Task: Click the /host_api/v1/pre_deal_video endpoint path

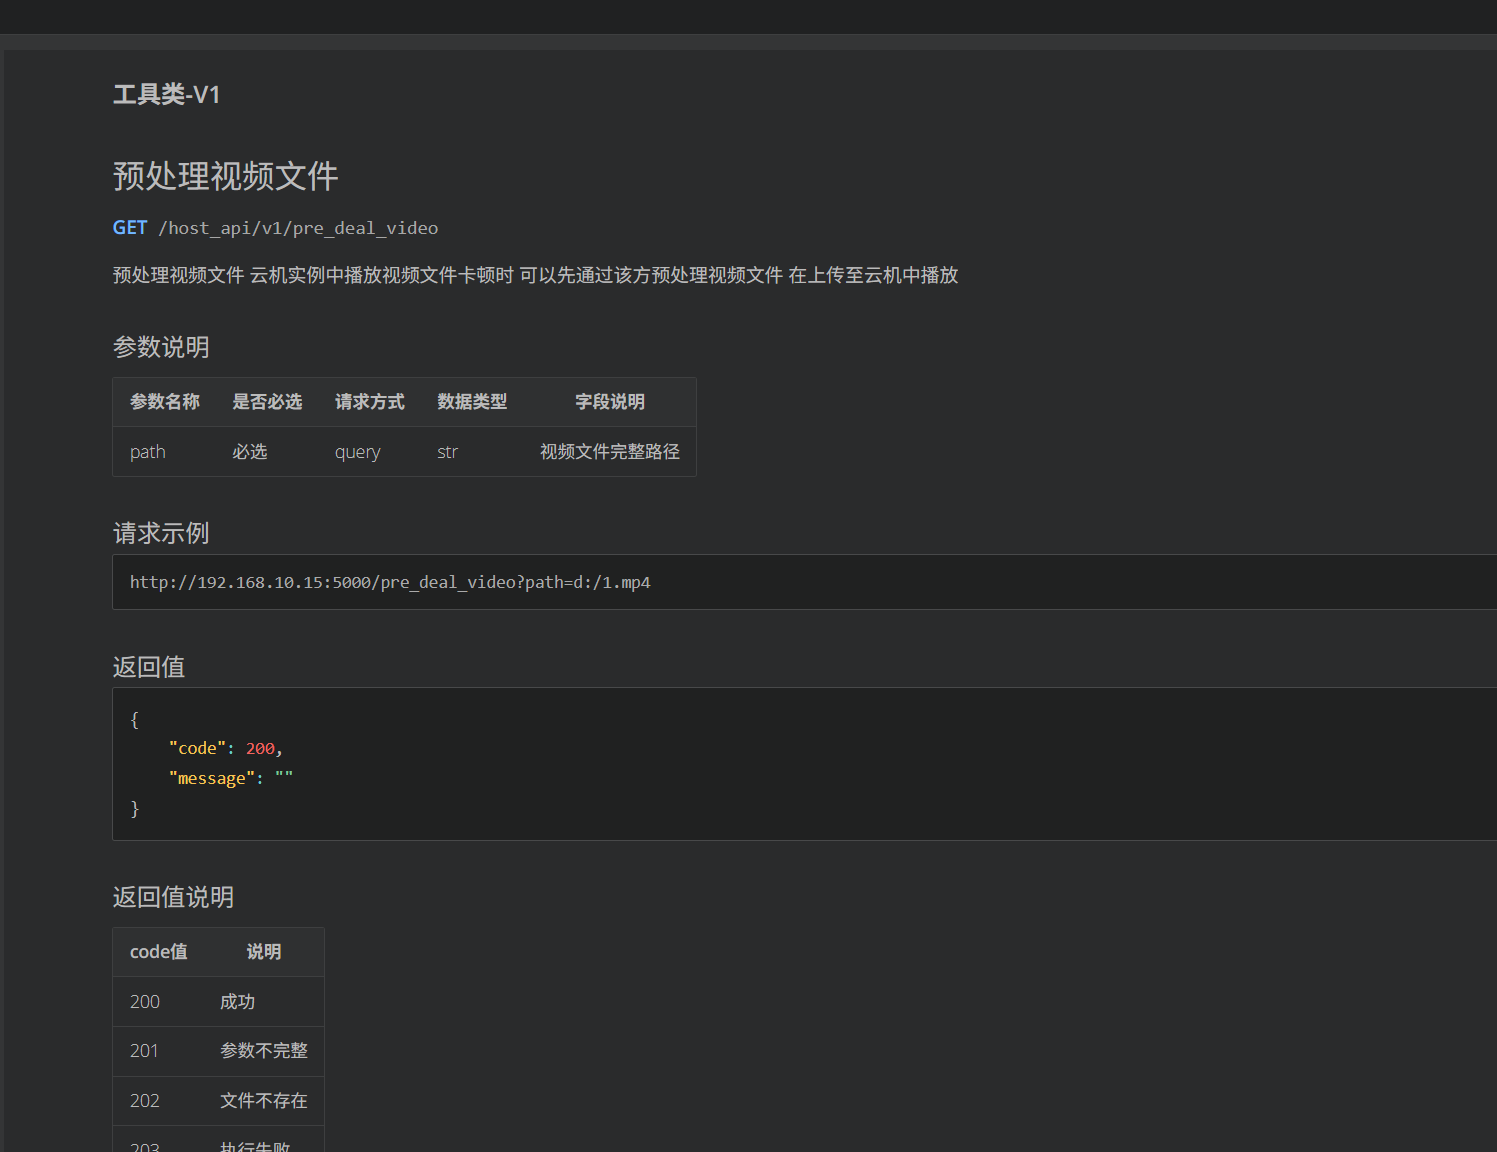Action: pyautogui.click(x=297, y=227)
